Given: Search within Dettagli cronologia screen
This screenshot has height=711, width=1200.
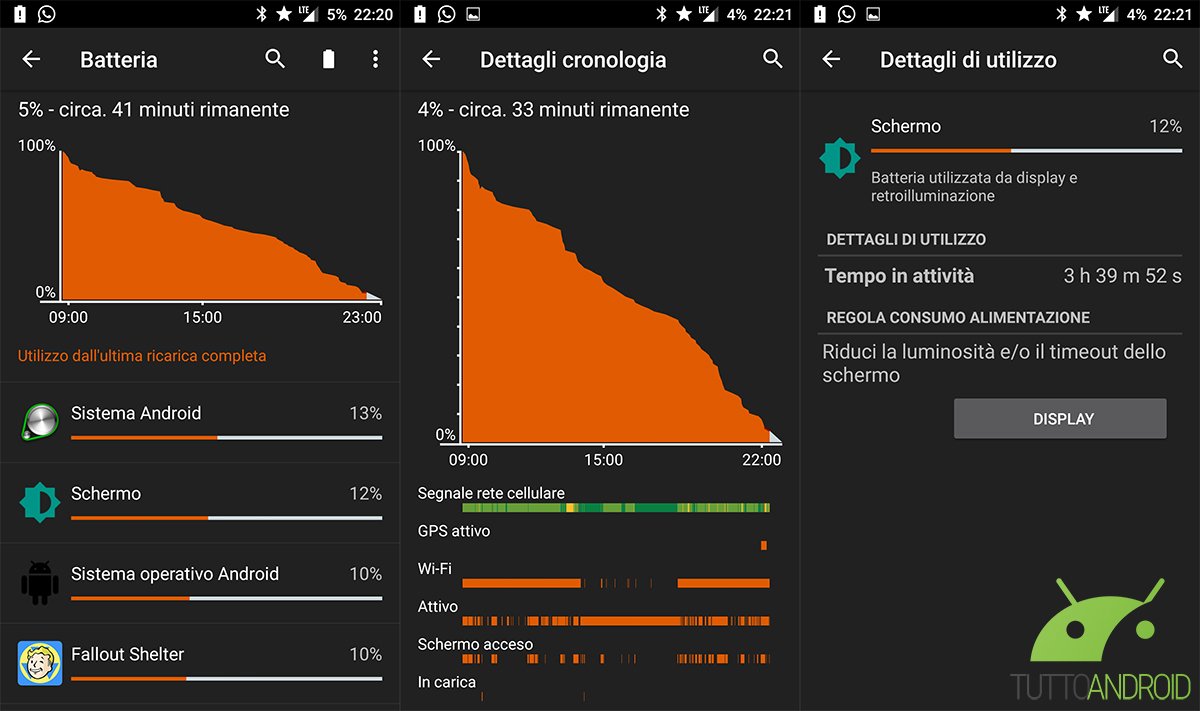Looking at the screenshot, I should (x=772, y=59).
